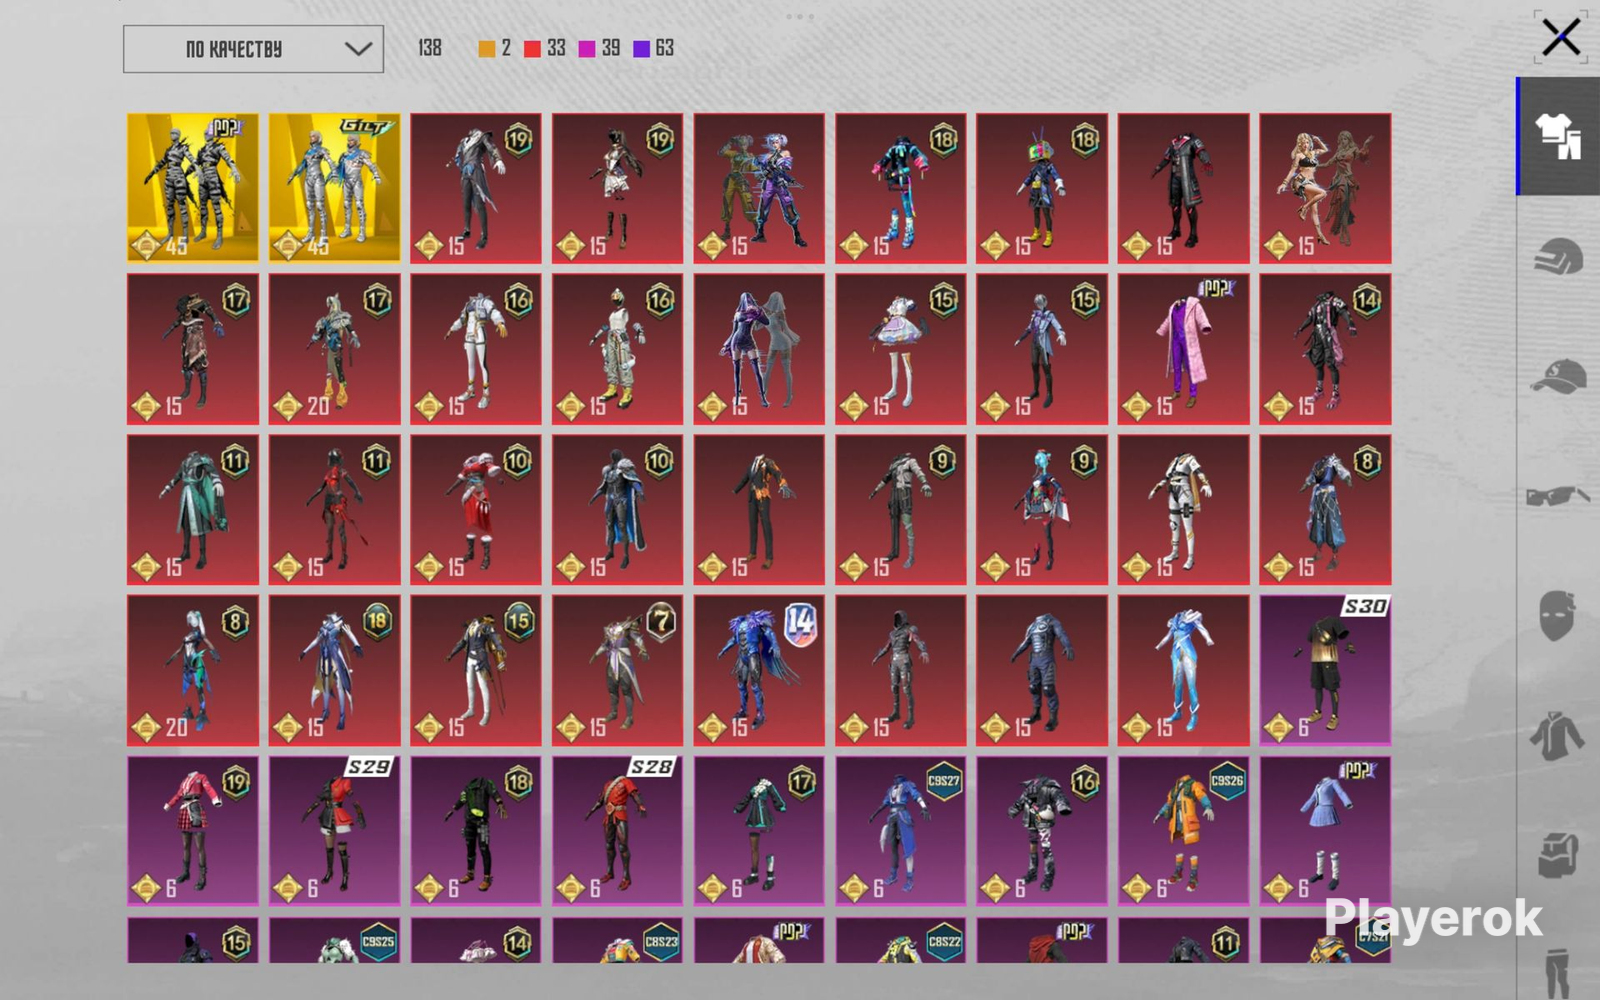The height and width of the screenshot is (1000, 1600).
Task: Select the level 14 black and pink outfit
Action: tap(1325, 349)
